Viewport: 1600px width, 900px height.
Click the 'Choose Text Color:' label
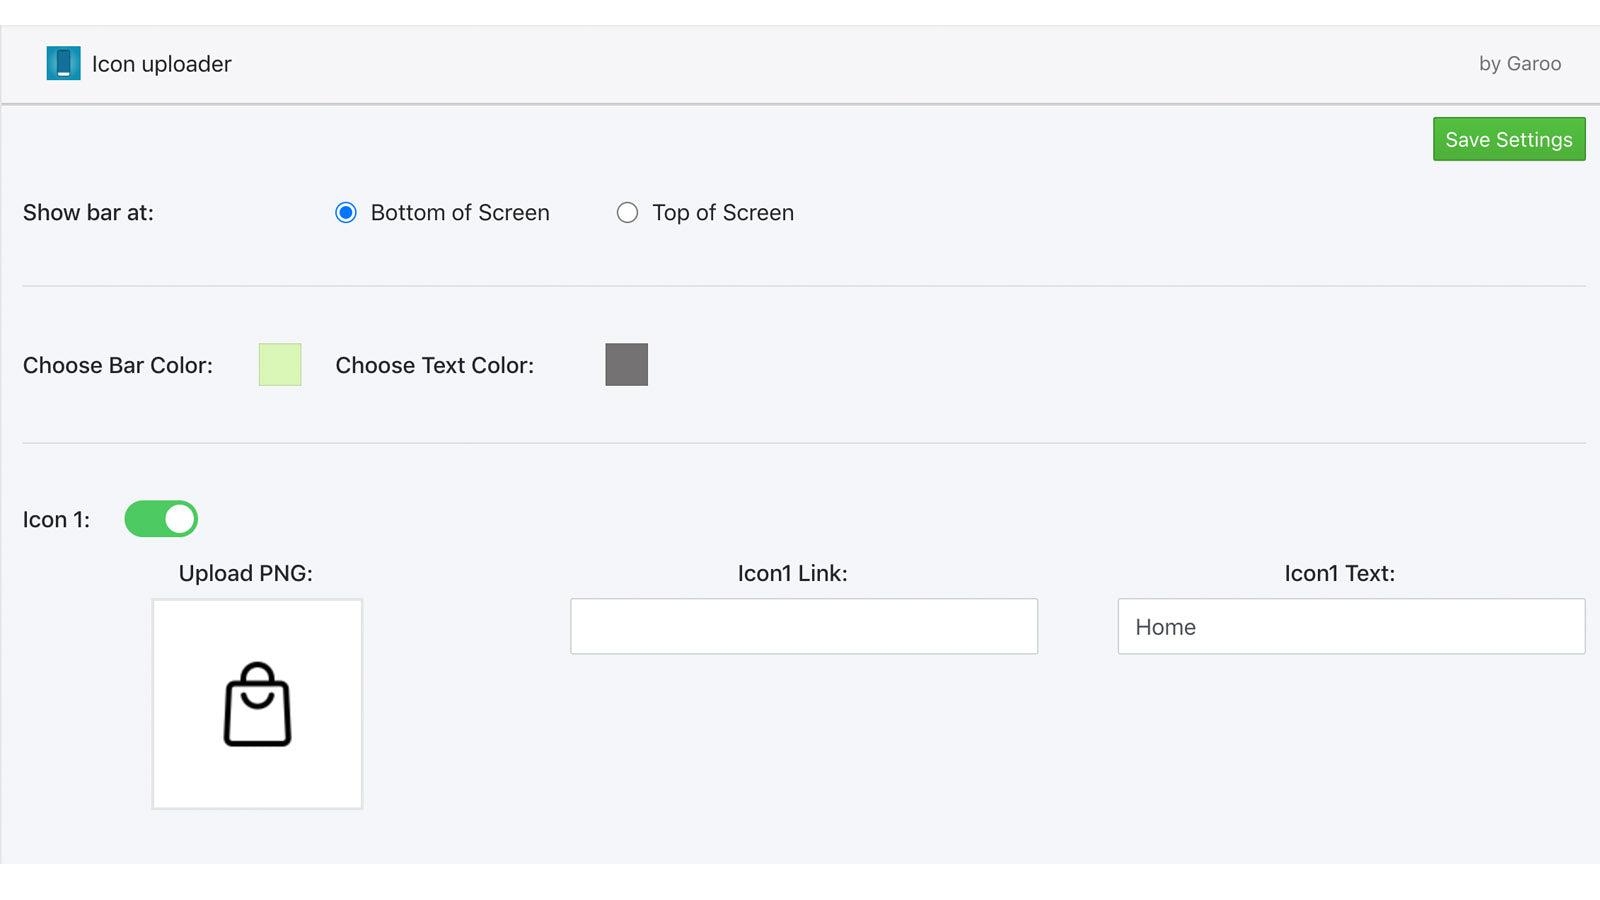(x=434, y=366)
